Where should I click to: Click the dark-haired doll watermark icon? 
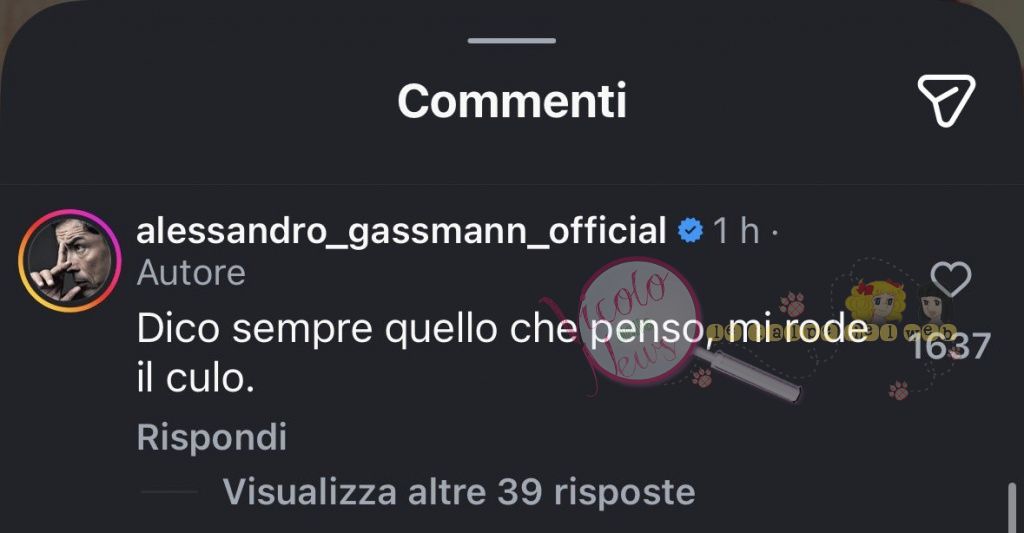pos(935,306)
